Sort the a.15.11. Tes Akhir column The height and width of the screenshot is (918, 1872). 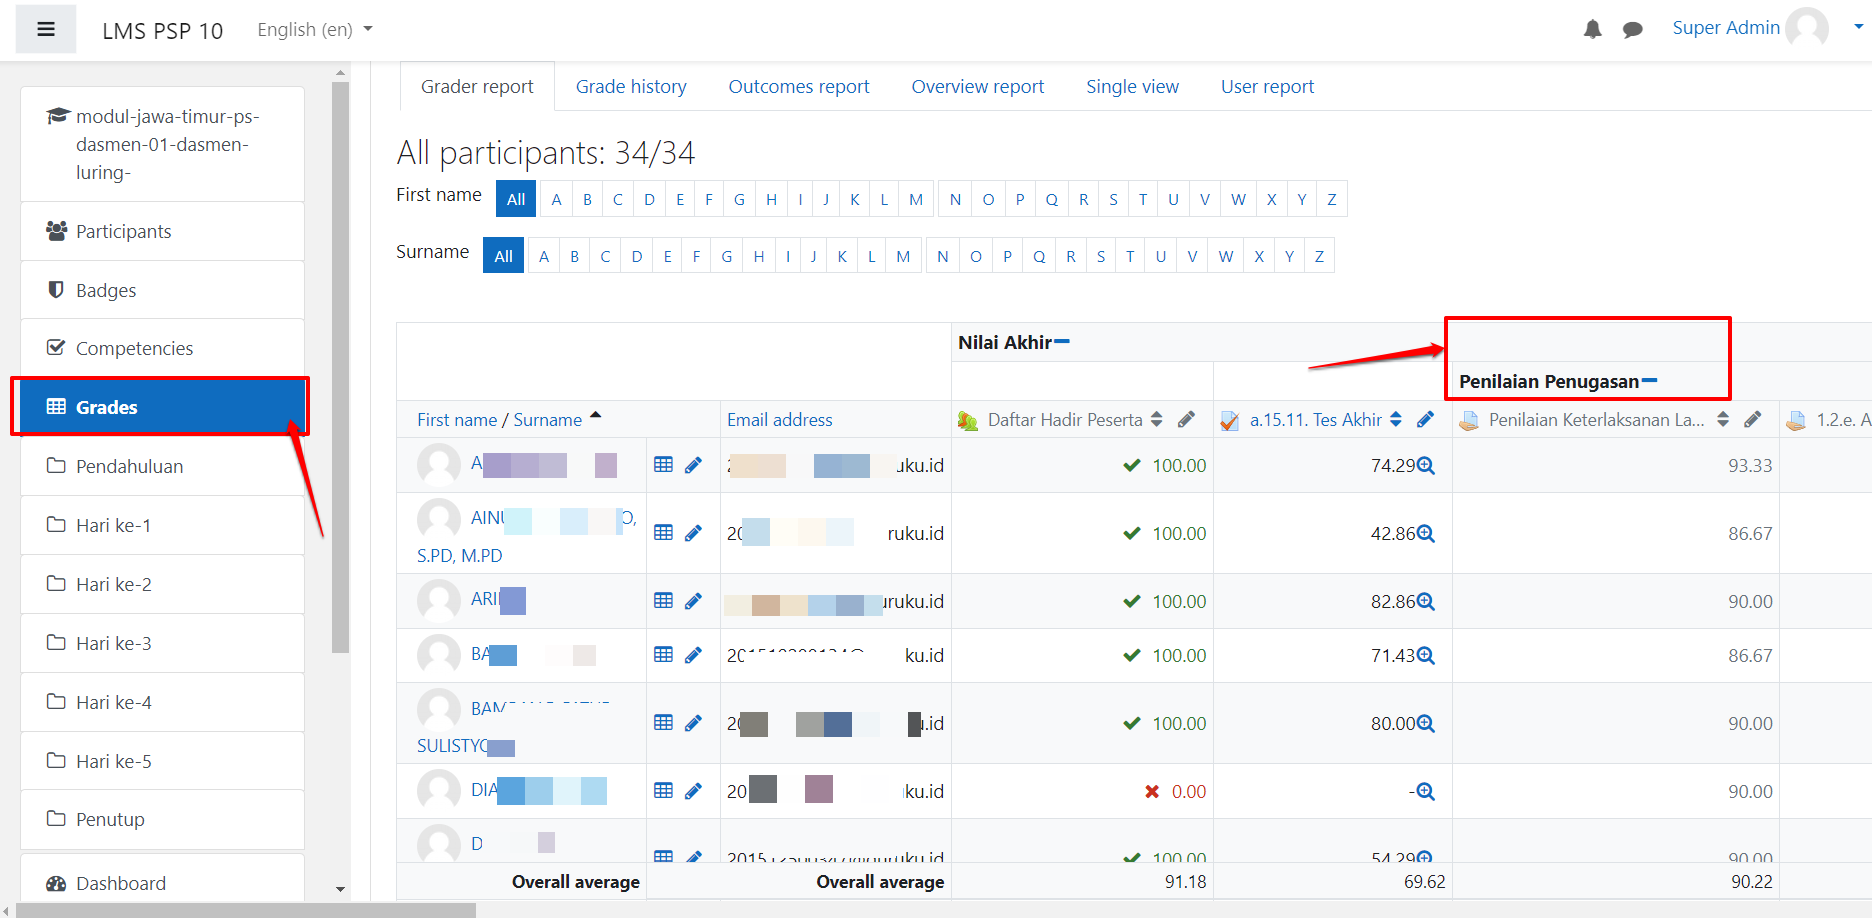click(x=1396, y=420)
